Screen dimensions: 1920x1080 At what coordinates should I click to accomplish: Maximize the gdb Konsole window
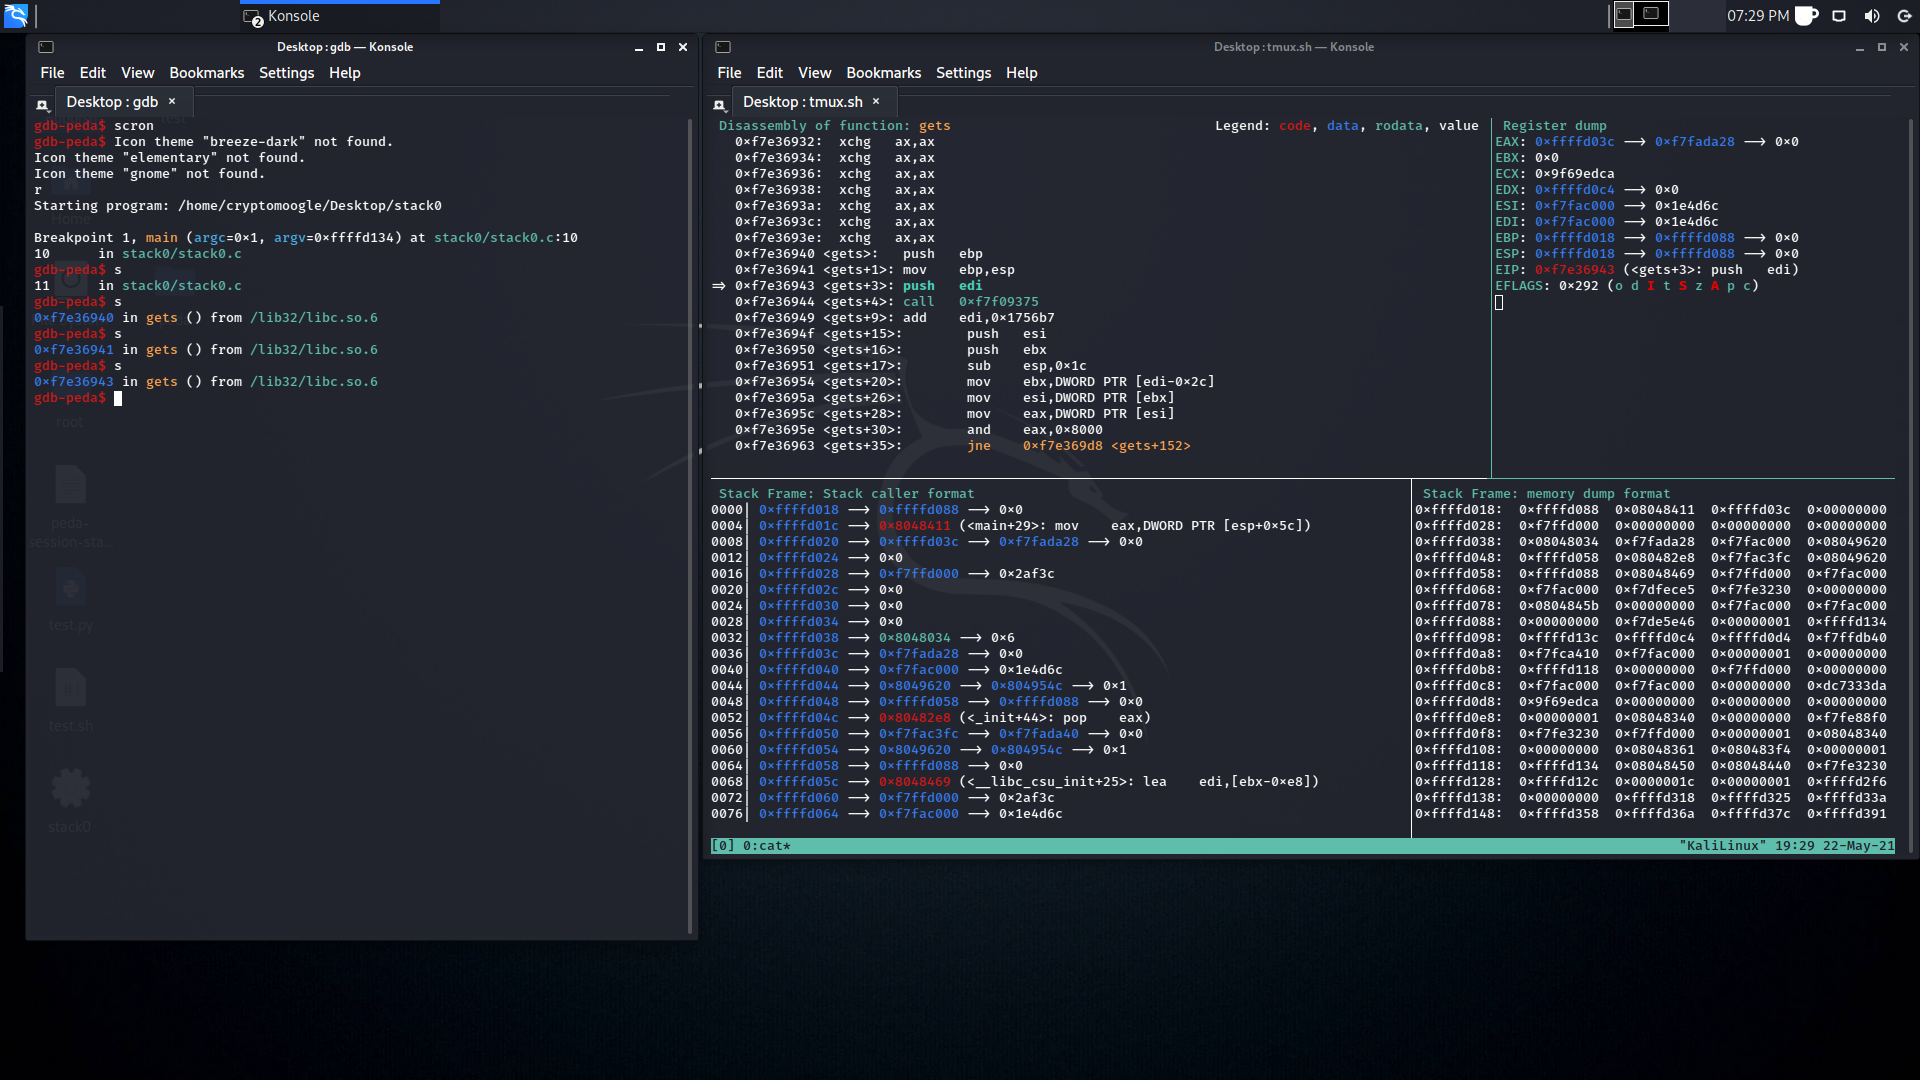coord(660,47)
